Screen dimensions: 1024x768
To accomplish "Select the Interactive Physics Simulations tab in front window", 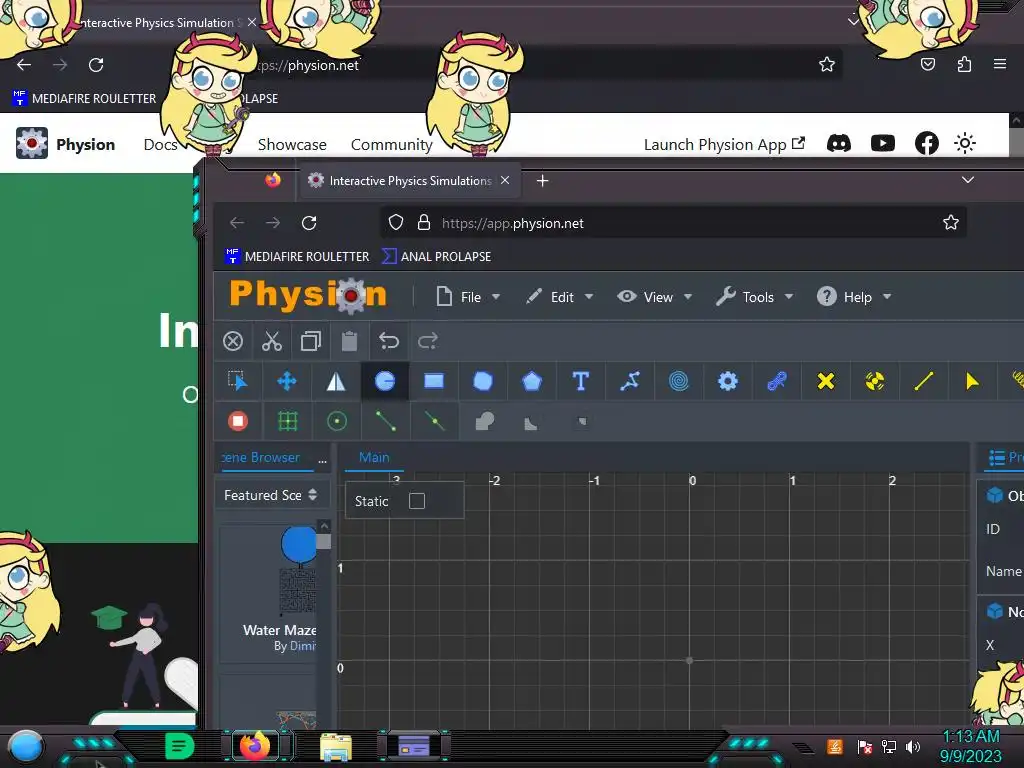I will click(x=410, y=181).
